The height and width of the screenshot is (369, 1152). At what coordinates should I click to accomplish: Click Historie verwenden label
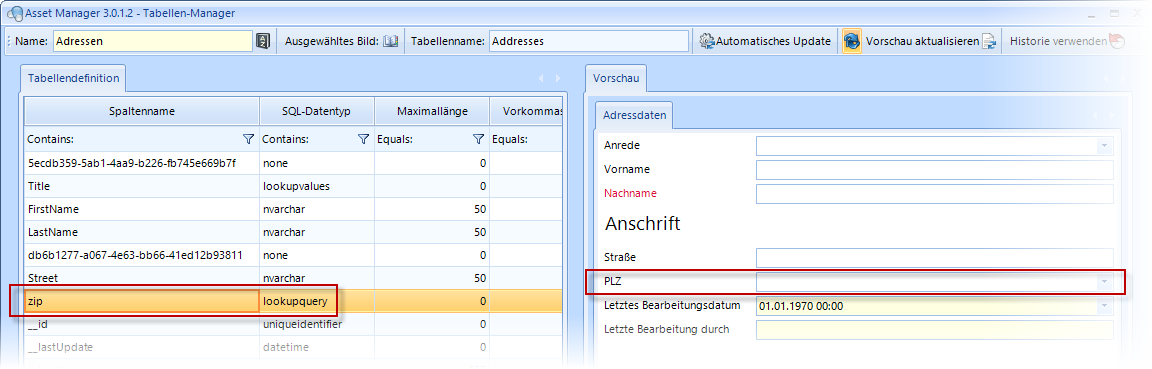1058,41
